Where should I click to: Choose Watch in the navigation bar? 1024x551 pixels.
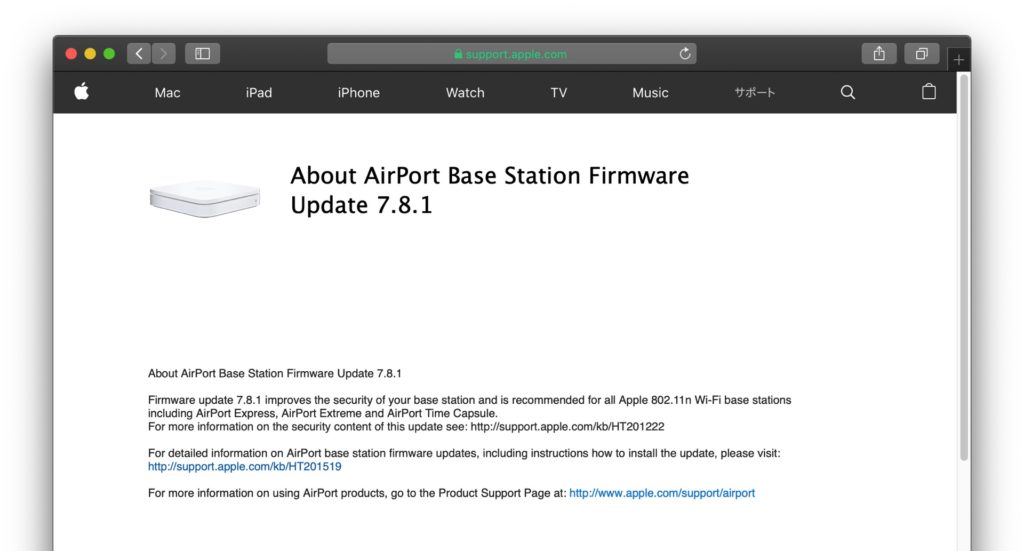click(465, 93)
